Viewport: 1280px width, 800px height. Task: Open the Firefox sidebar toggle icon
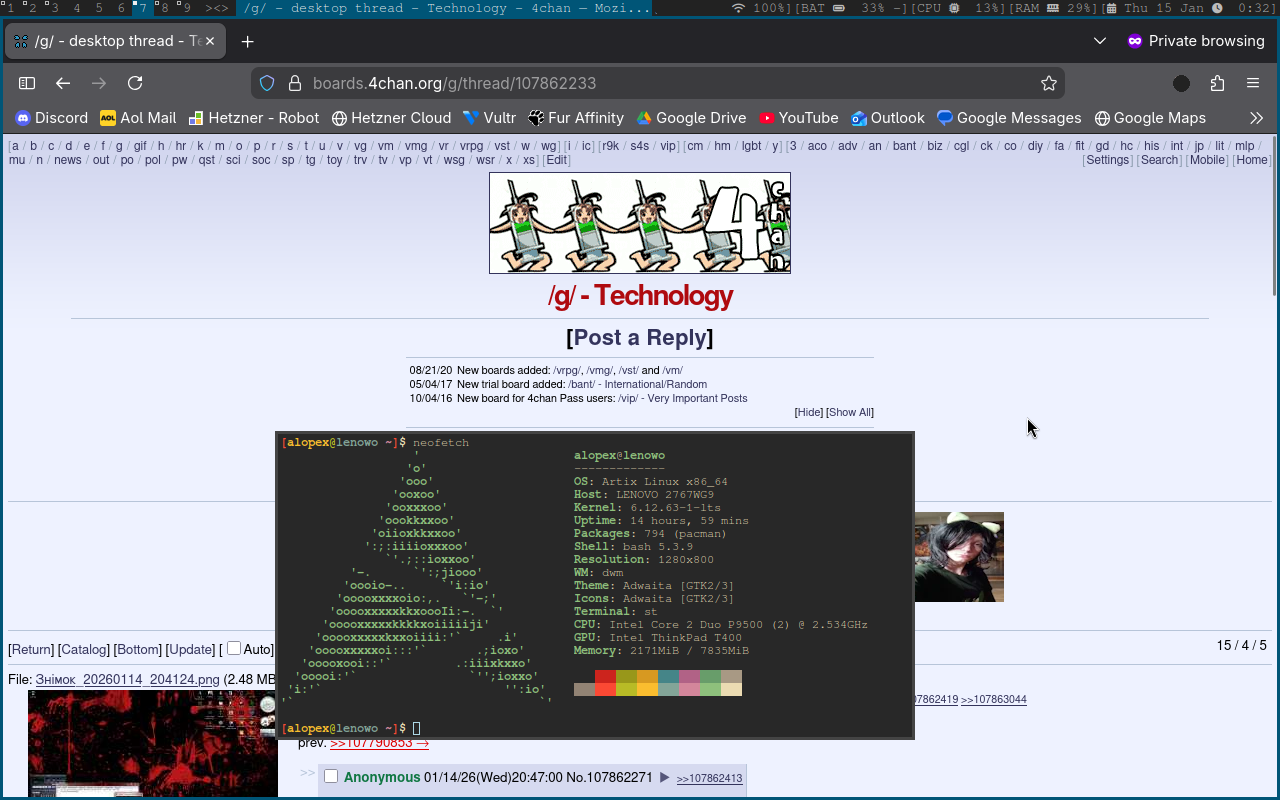point(27,83)
